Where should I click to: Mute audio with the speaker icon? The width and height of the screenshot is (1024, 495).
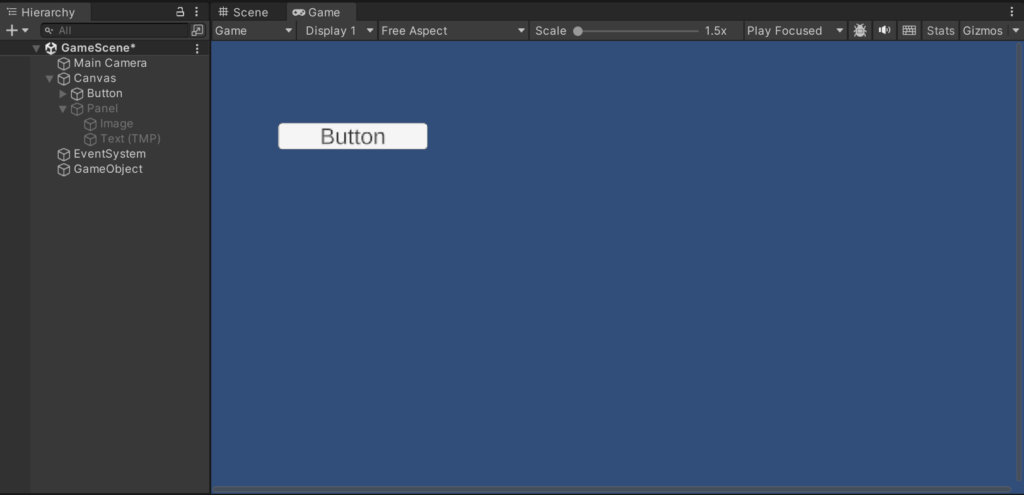(x=884, y=31)
